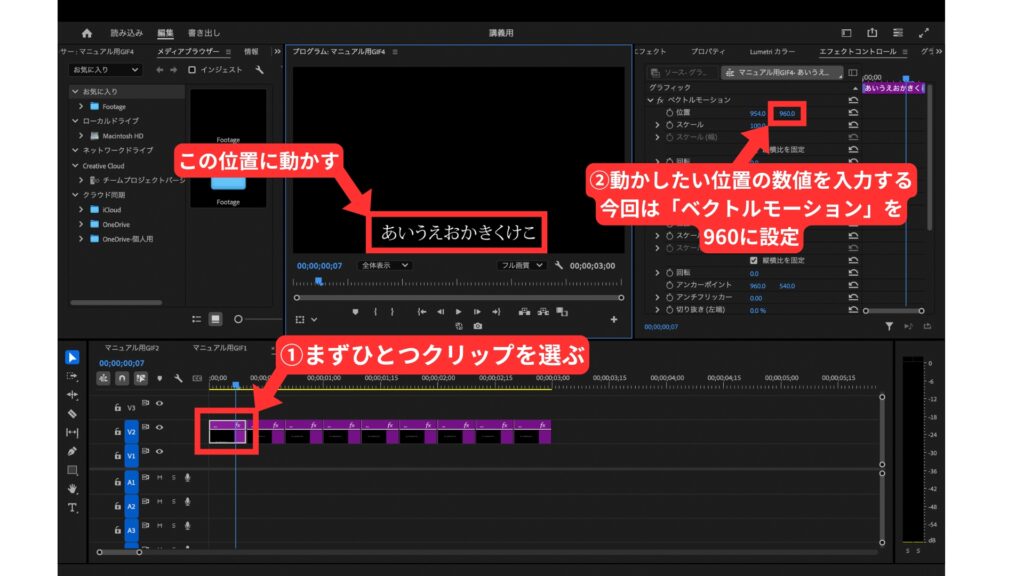Collapse the ローカルドライブ tree section

pos(75,121)
